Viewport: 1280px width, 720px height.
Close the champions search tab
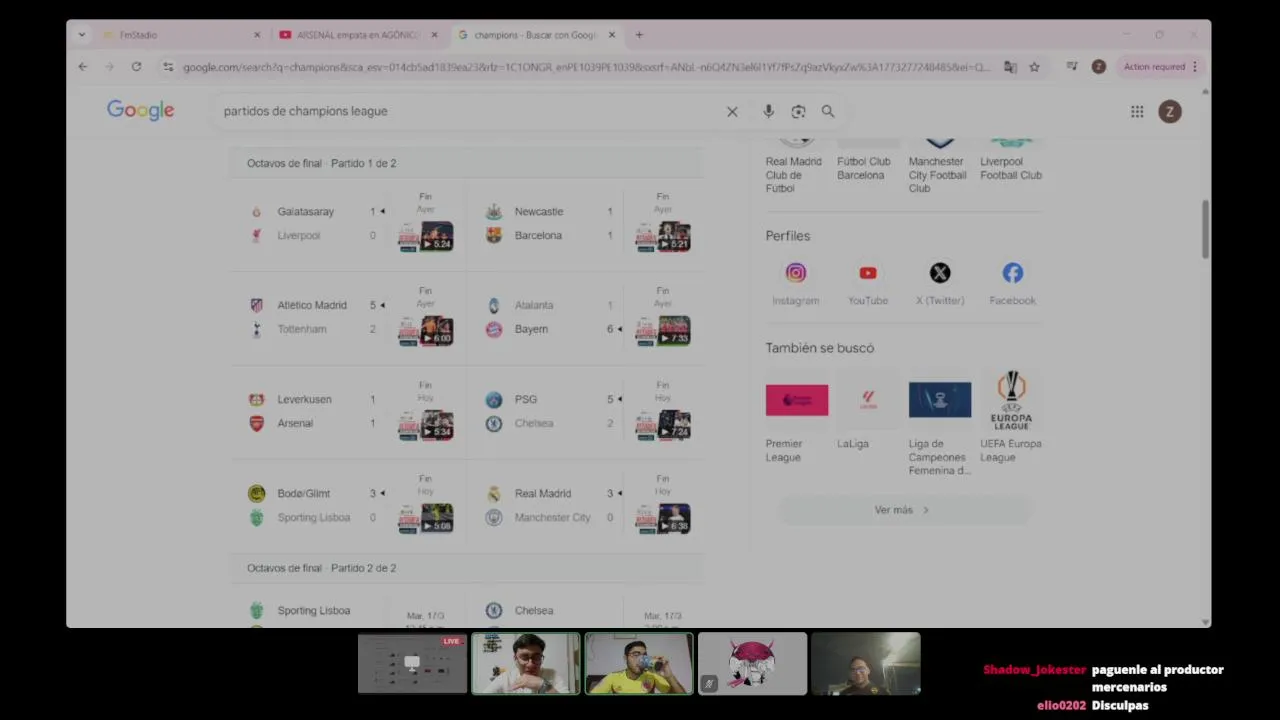click(612, 35)
